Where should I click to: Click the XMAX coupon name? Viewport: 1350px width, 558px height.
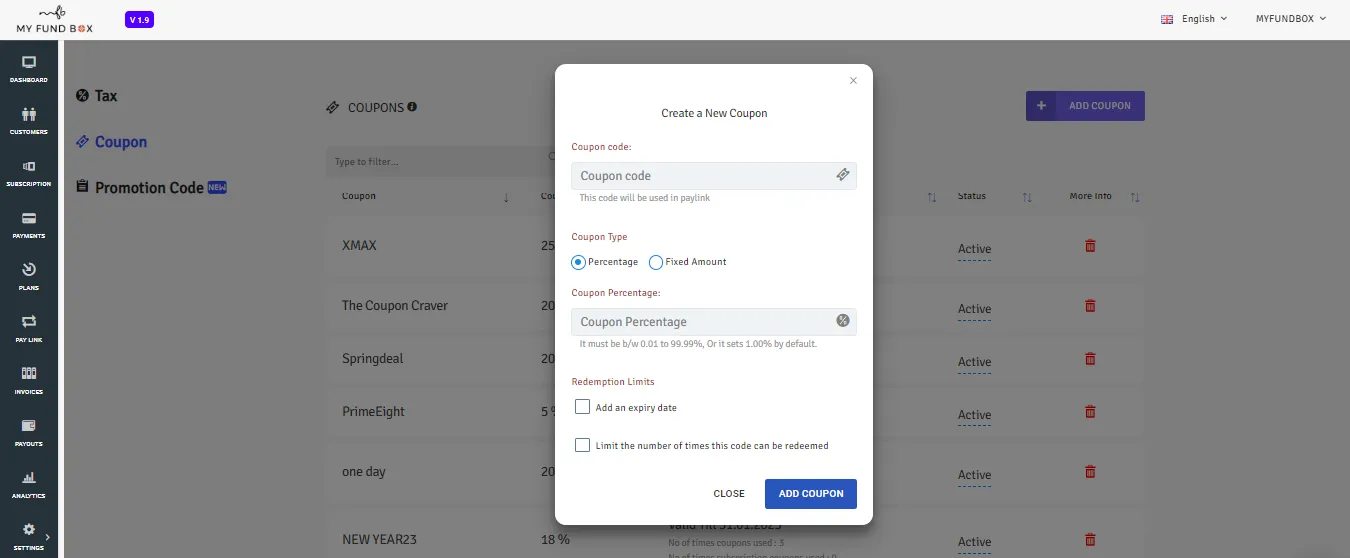pos(359,246)
